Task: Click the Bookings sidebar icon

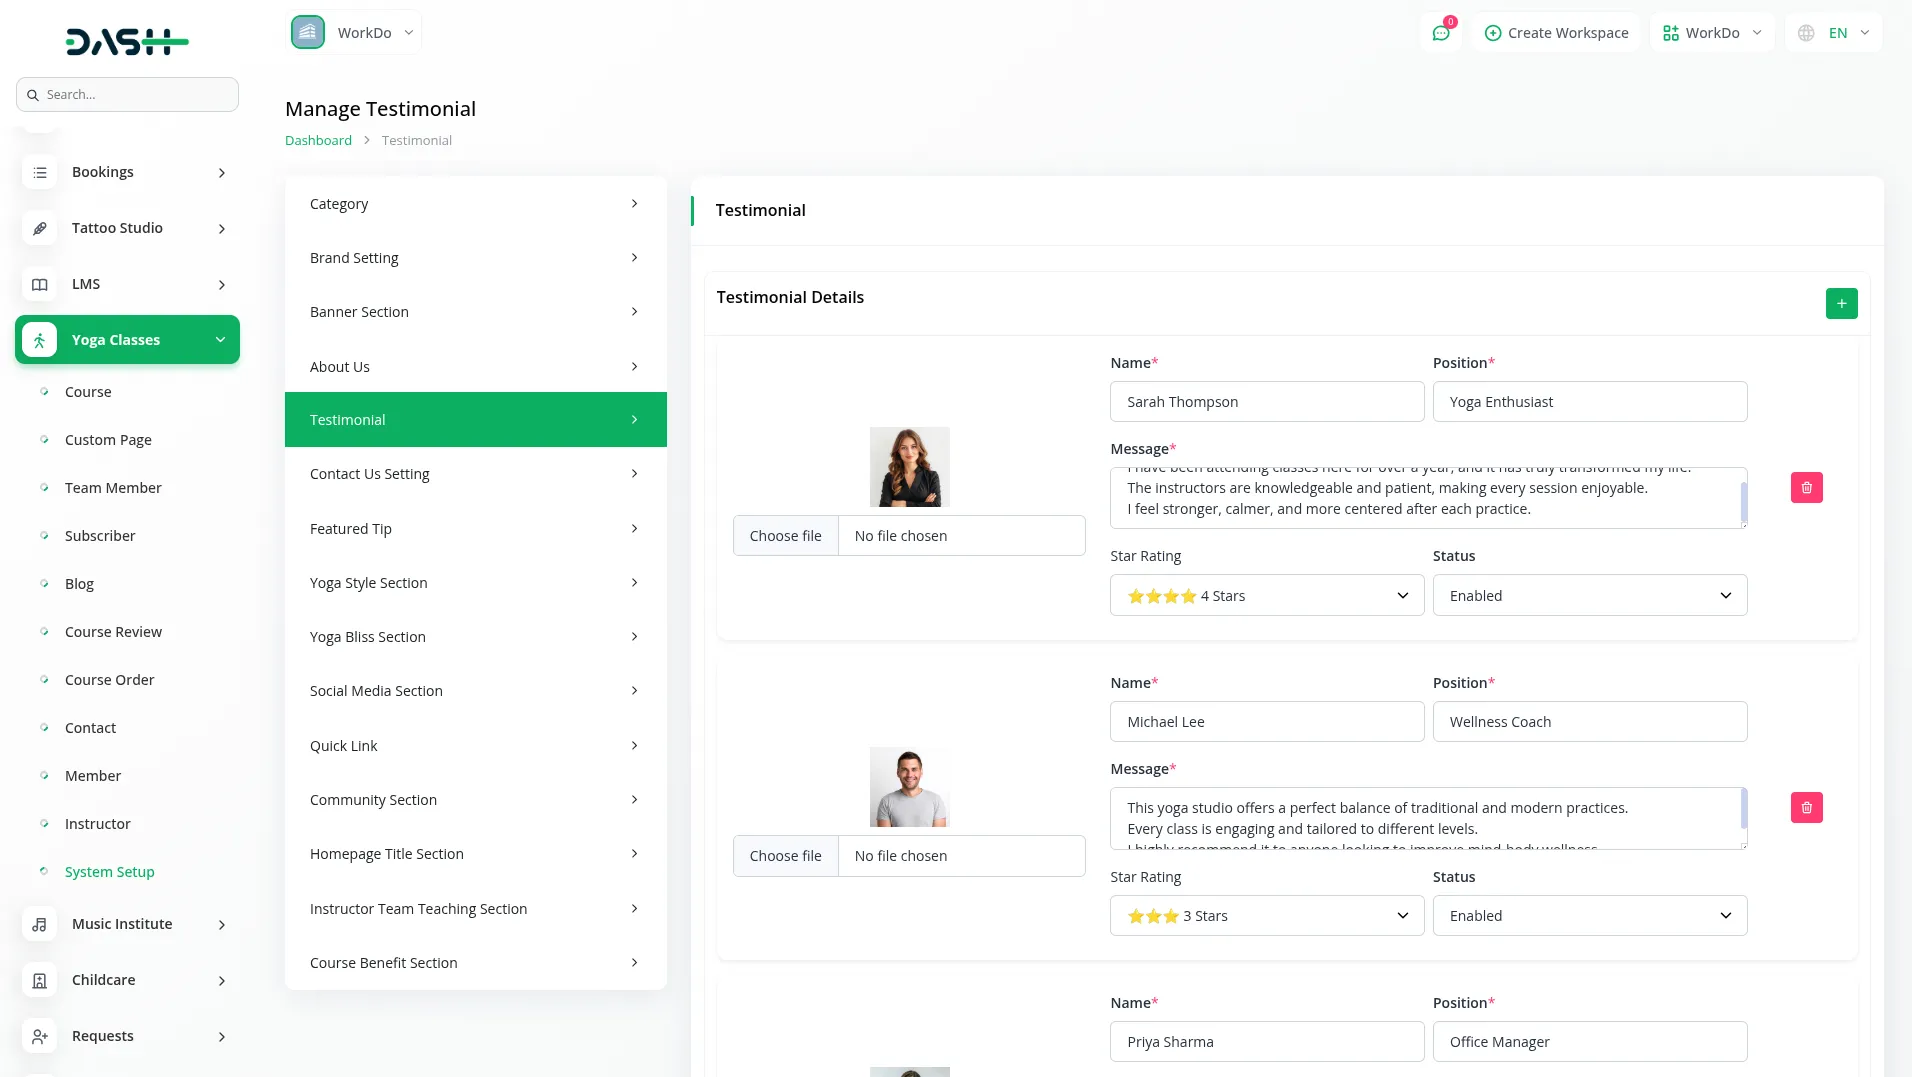Action: (x=40, y=172)
